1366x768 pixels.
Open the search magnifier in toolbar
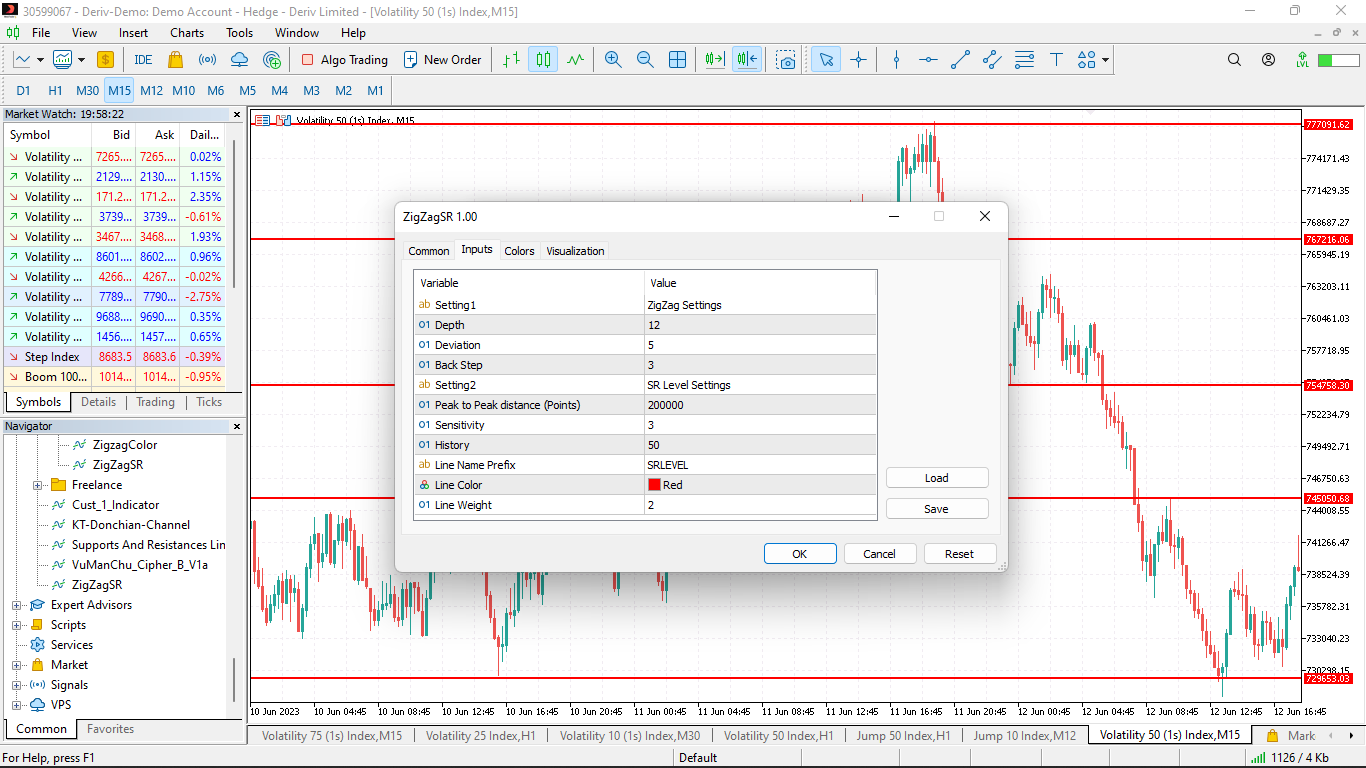click(1235, 60)
